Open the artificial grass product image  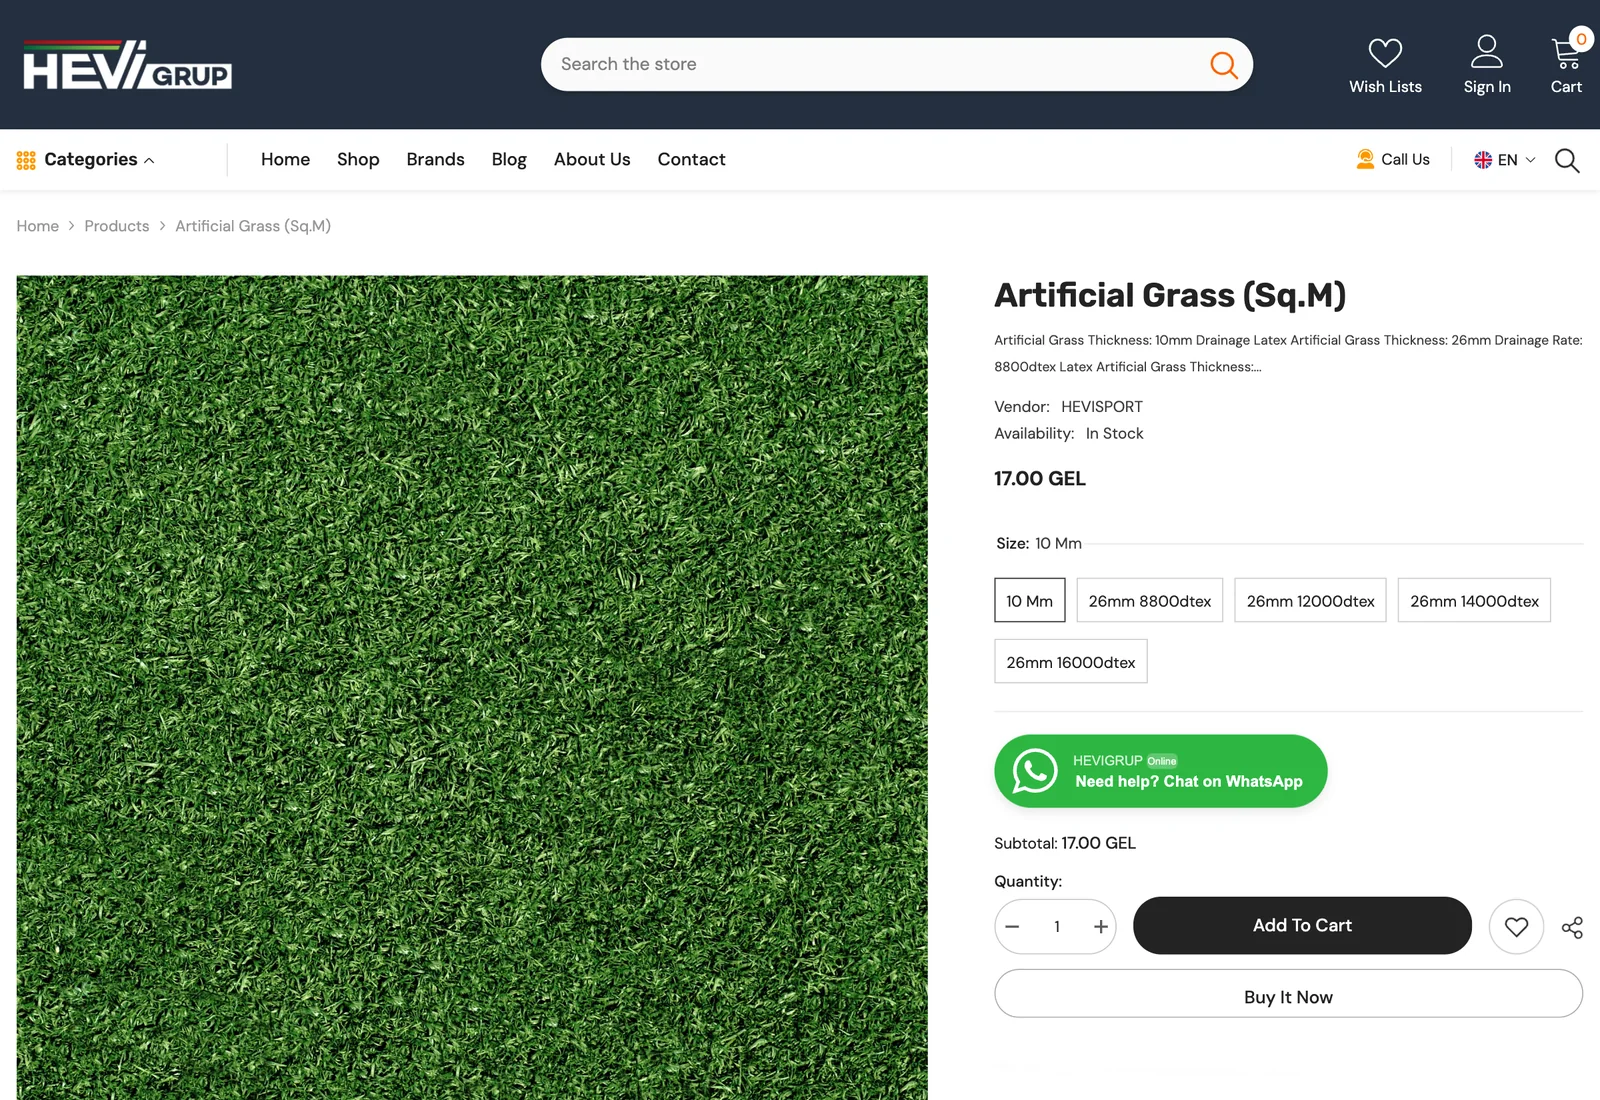472,688
